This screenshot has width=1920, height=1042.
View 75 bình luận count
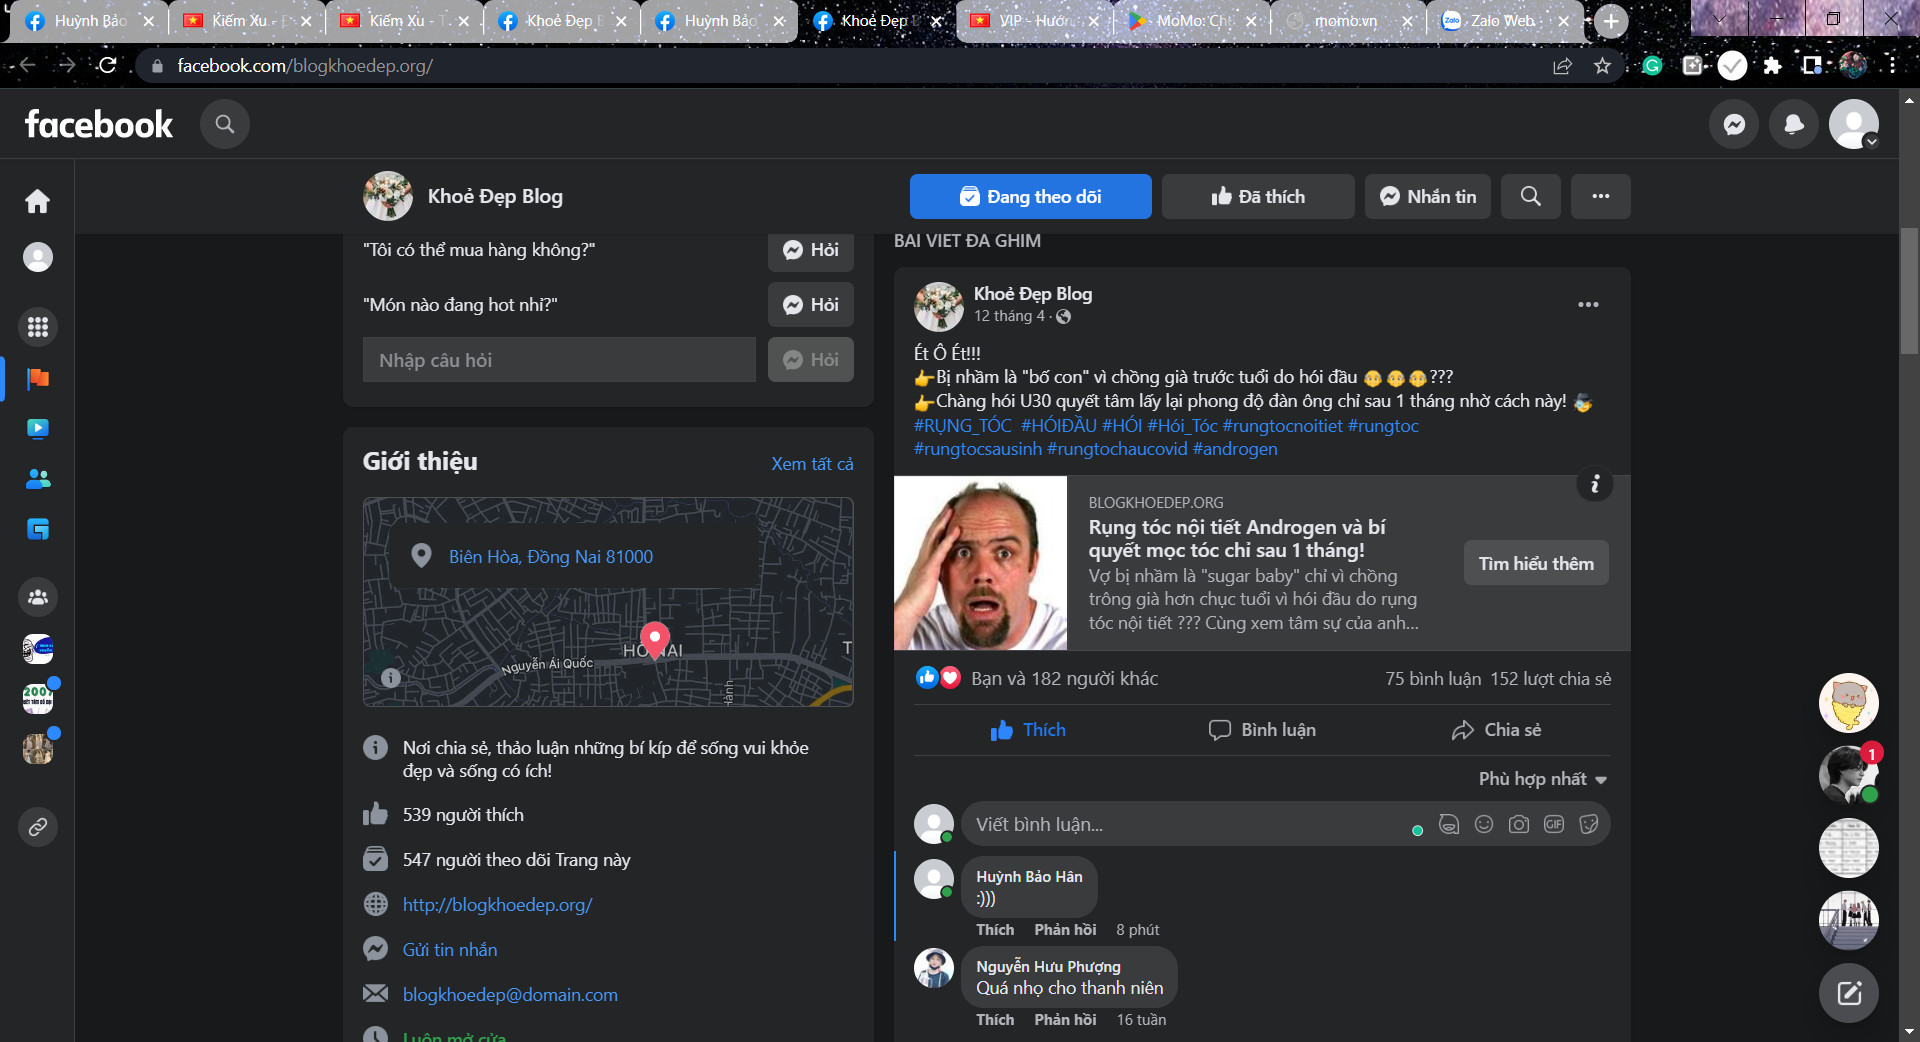click(1433, 679)
